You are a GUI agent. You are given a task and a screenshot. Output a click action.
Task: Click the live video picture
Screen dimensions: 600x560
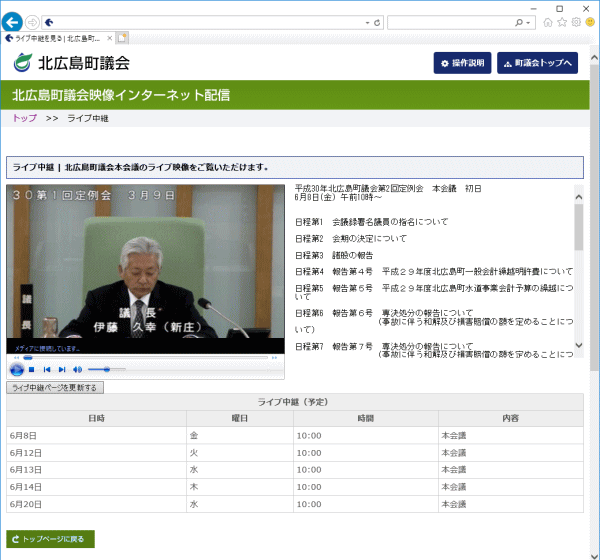[x=145, y=261]
